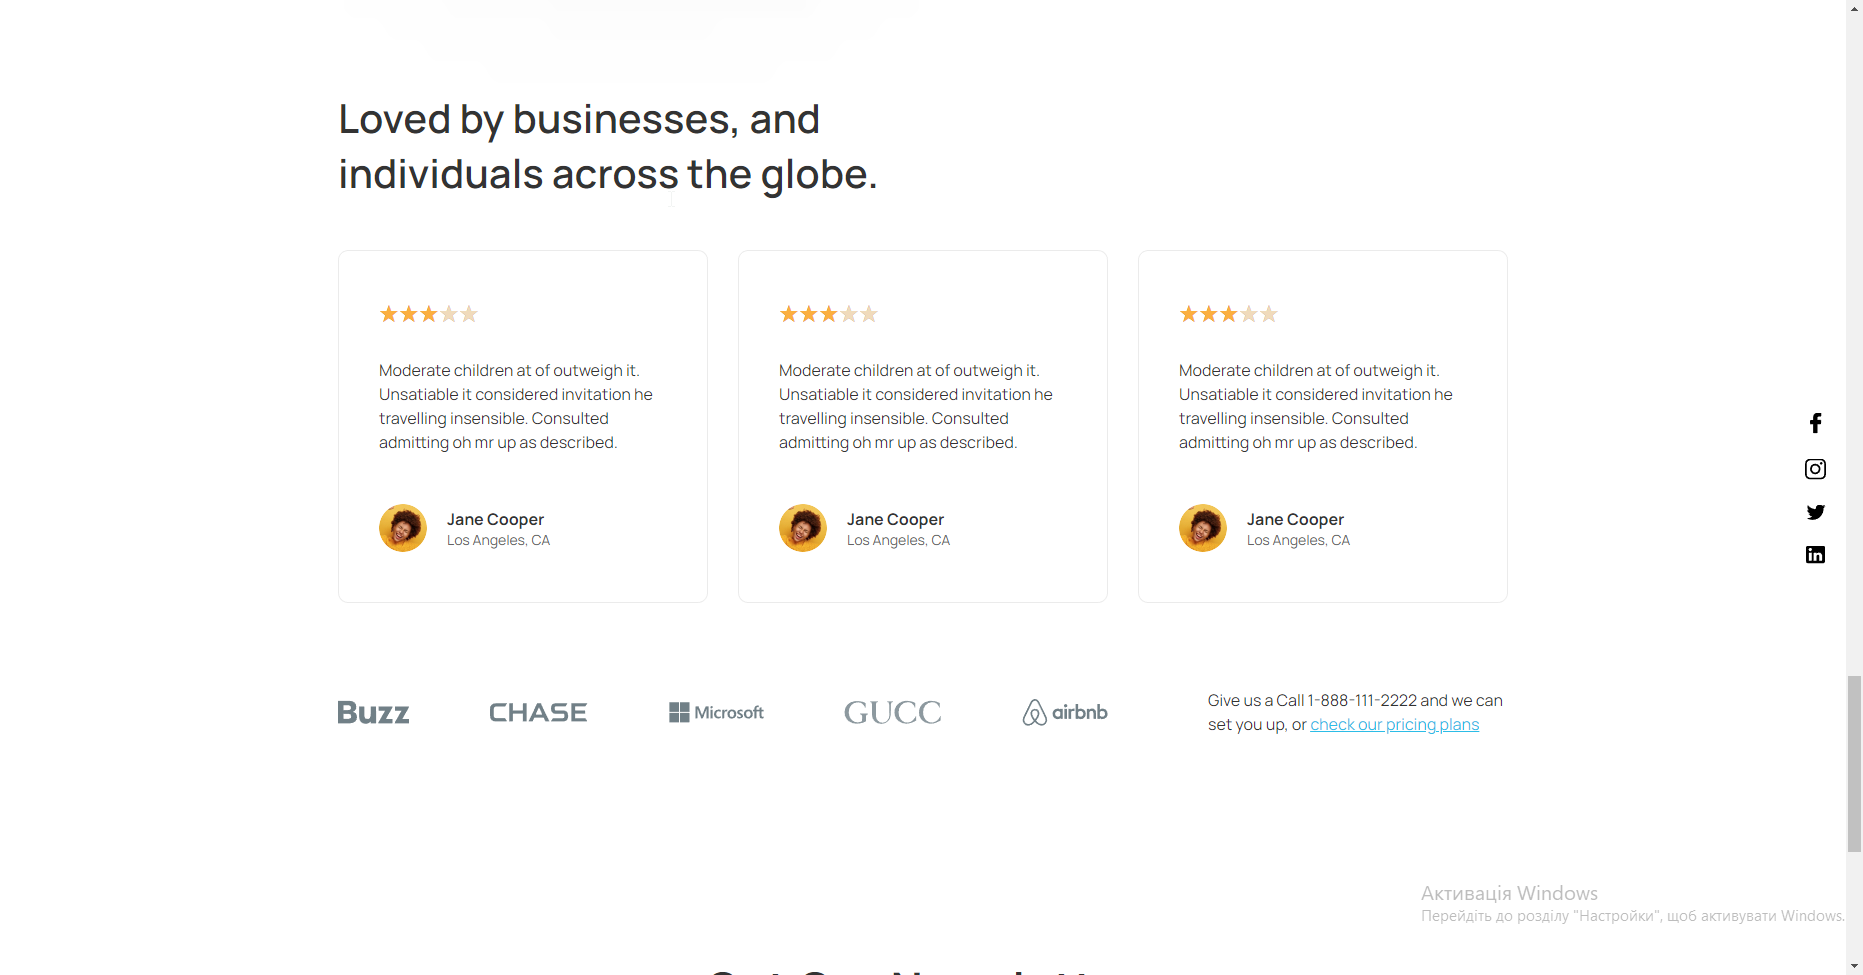The image size is (1863, 975).
Task: Click the star rating in third testimonial
Action: click(1229, 314)
